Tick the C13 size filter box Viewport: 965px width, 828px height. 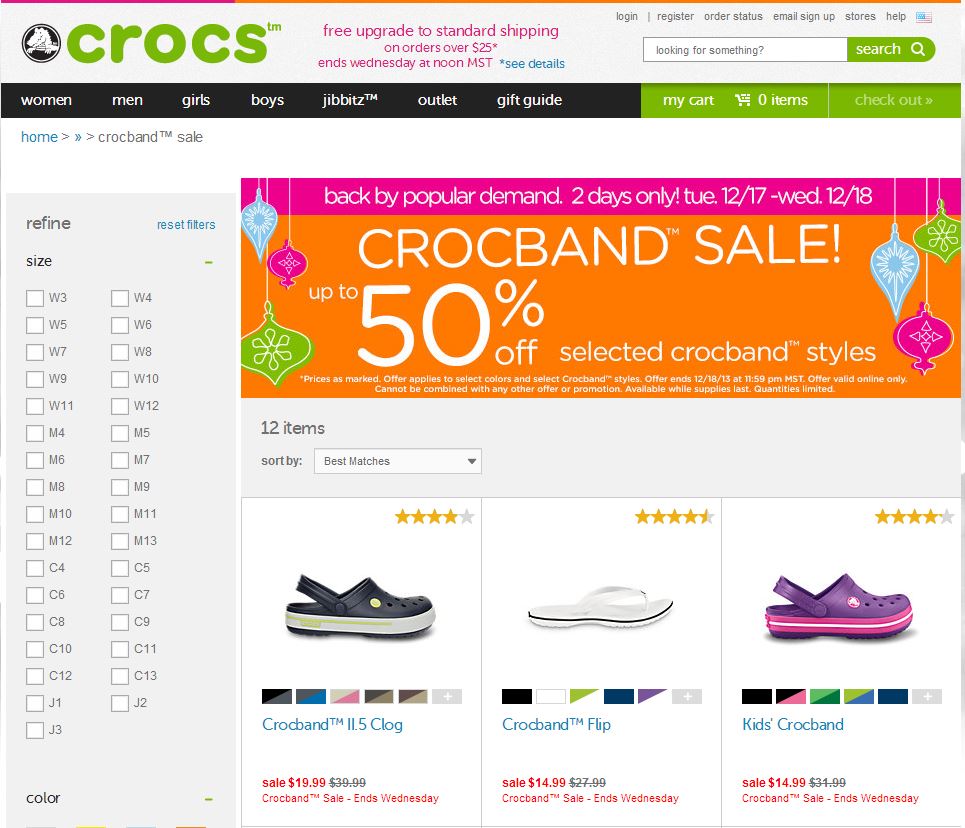tap(120, 676)
